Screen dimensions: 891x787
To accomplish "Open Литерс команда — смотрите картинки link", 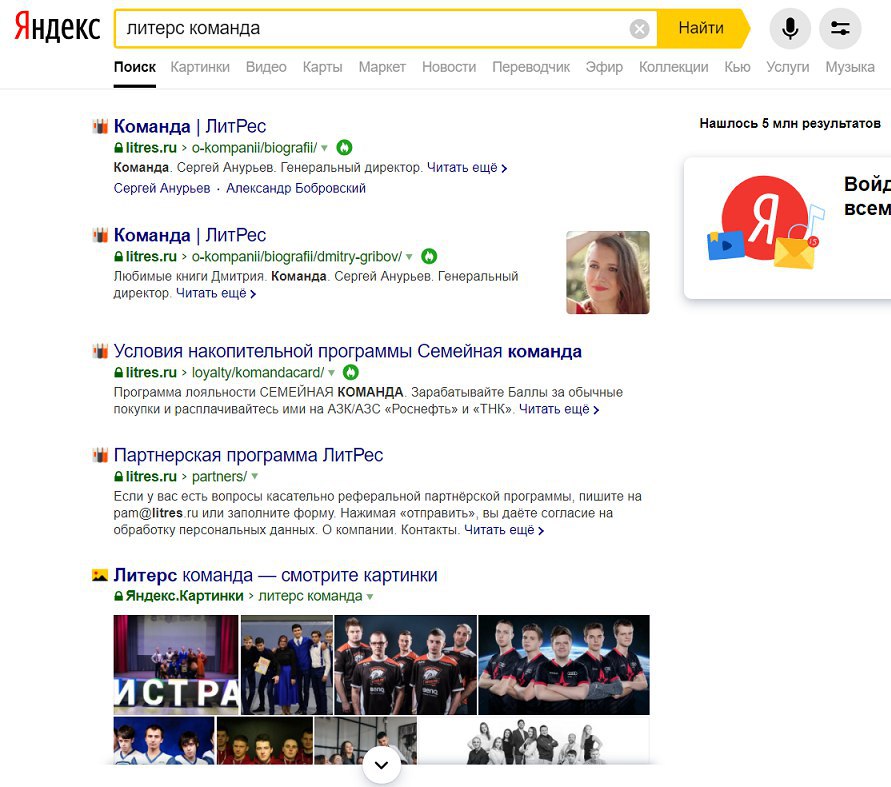I will (x=276, y=575).
